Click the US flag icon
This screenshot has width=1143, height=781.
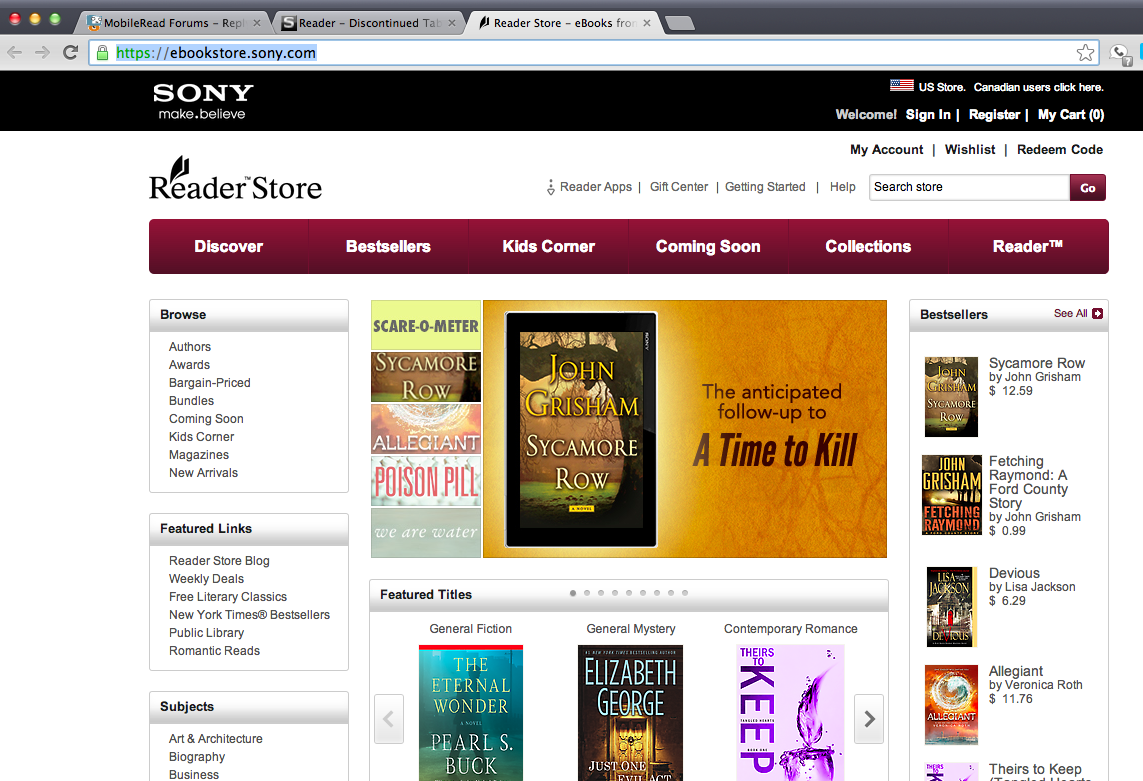click(902, 85)
